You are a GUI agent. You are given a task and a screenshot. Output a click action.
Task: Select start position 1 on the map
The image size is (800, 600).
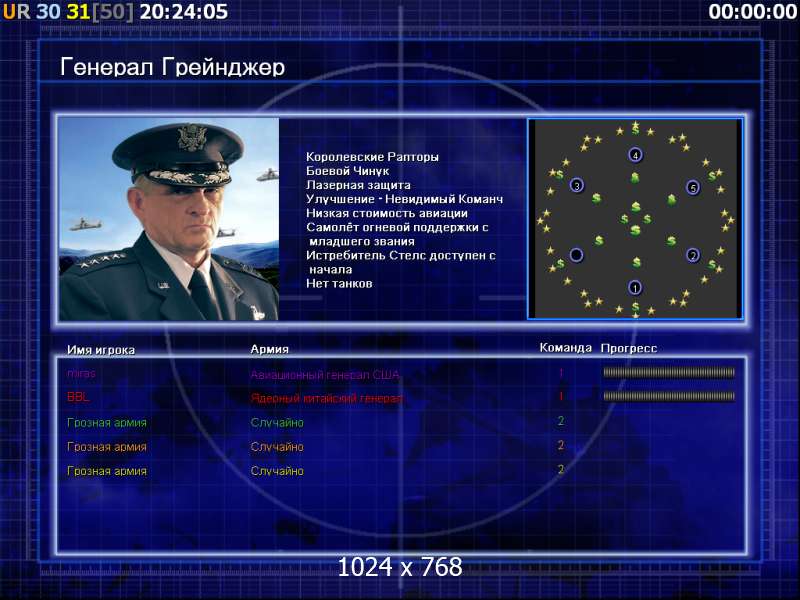pyautogui.click(x=635, y=288)
